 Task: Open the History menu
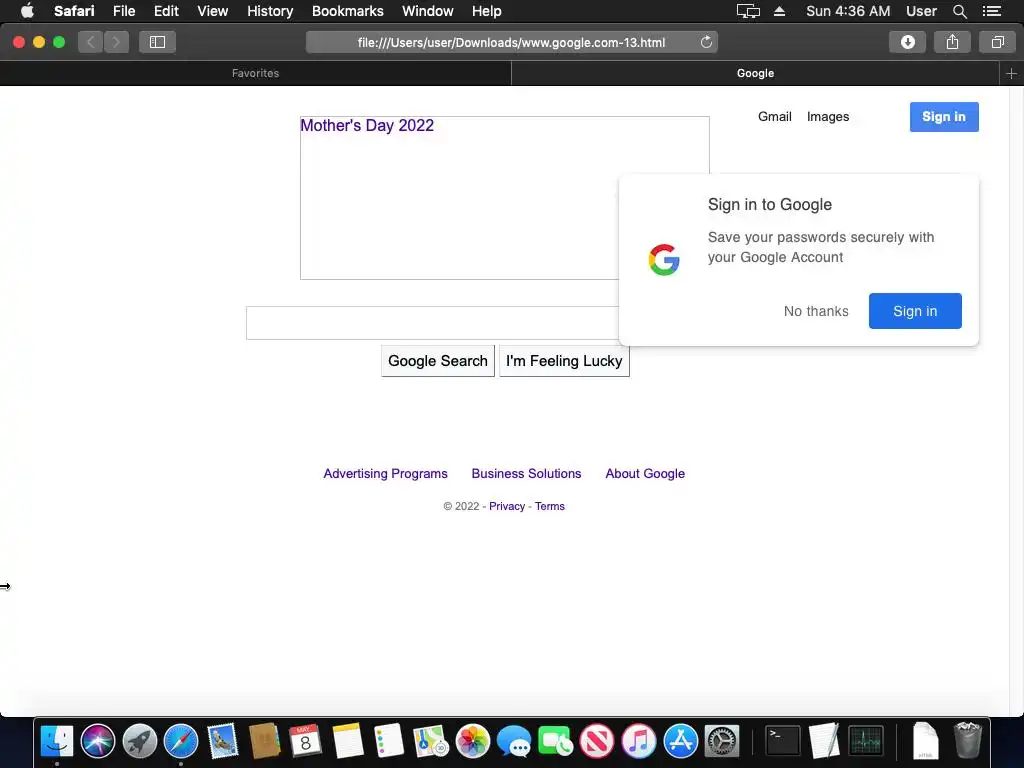(x=270, y=11)
